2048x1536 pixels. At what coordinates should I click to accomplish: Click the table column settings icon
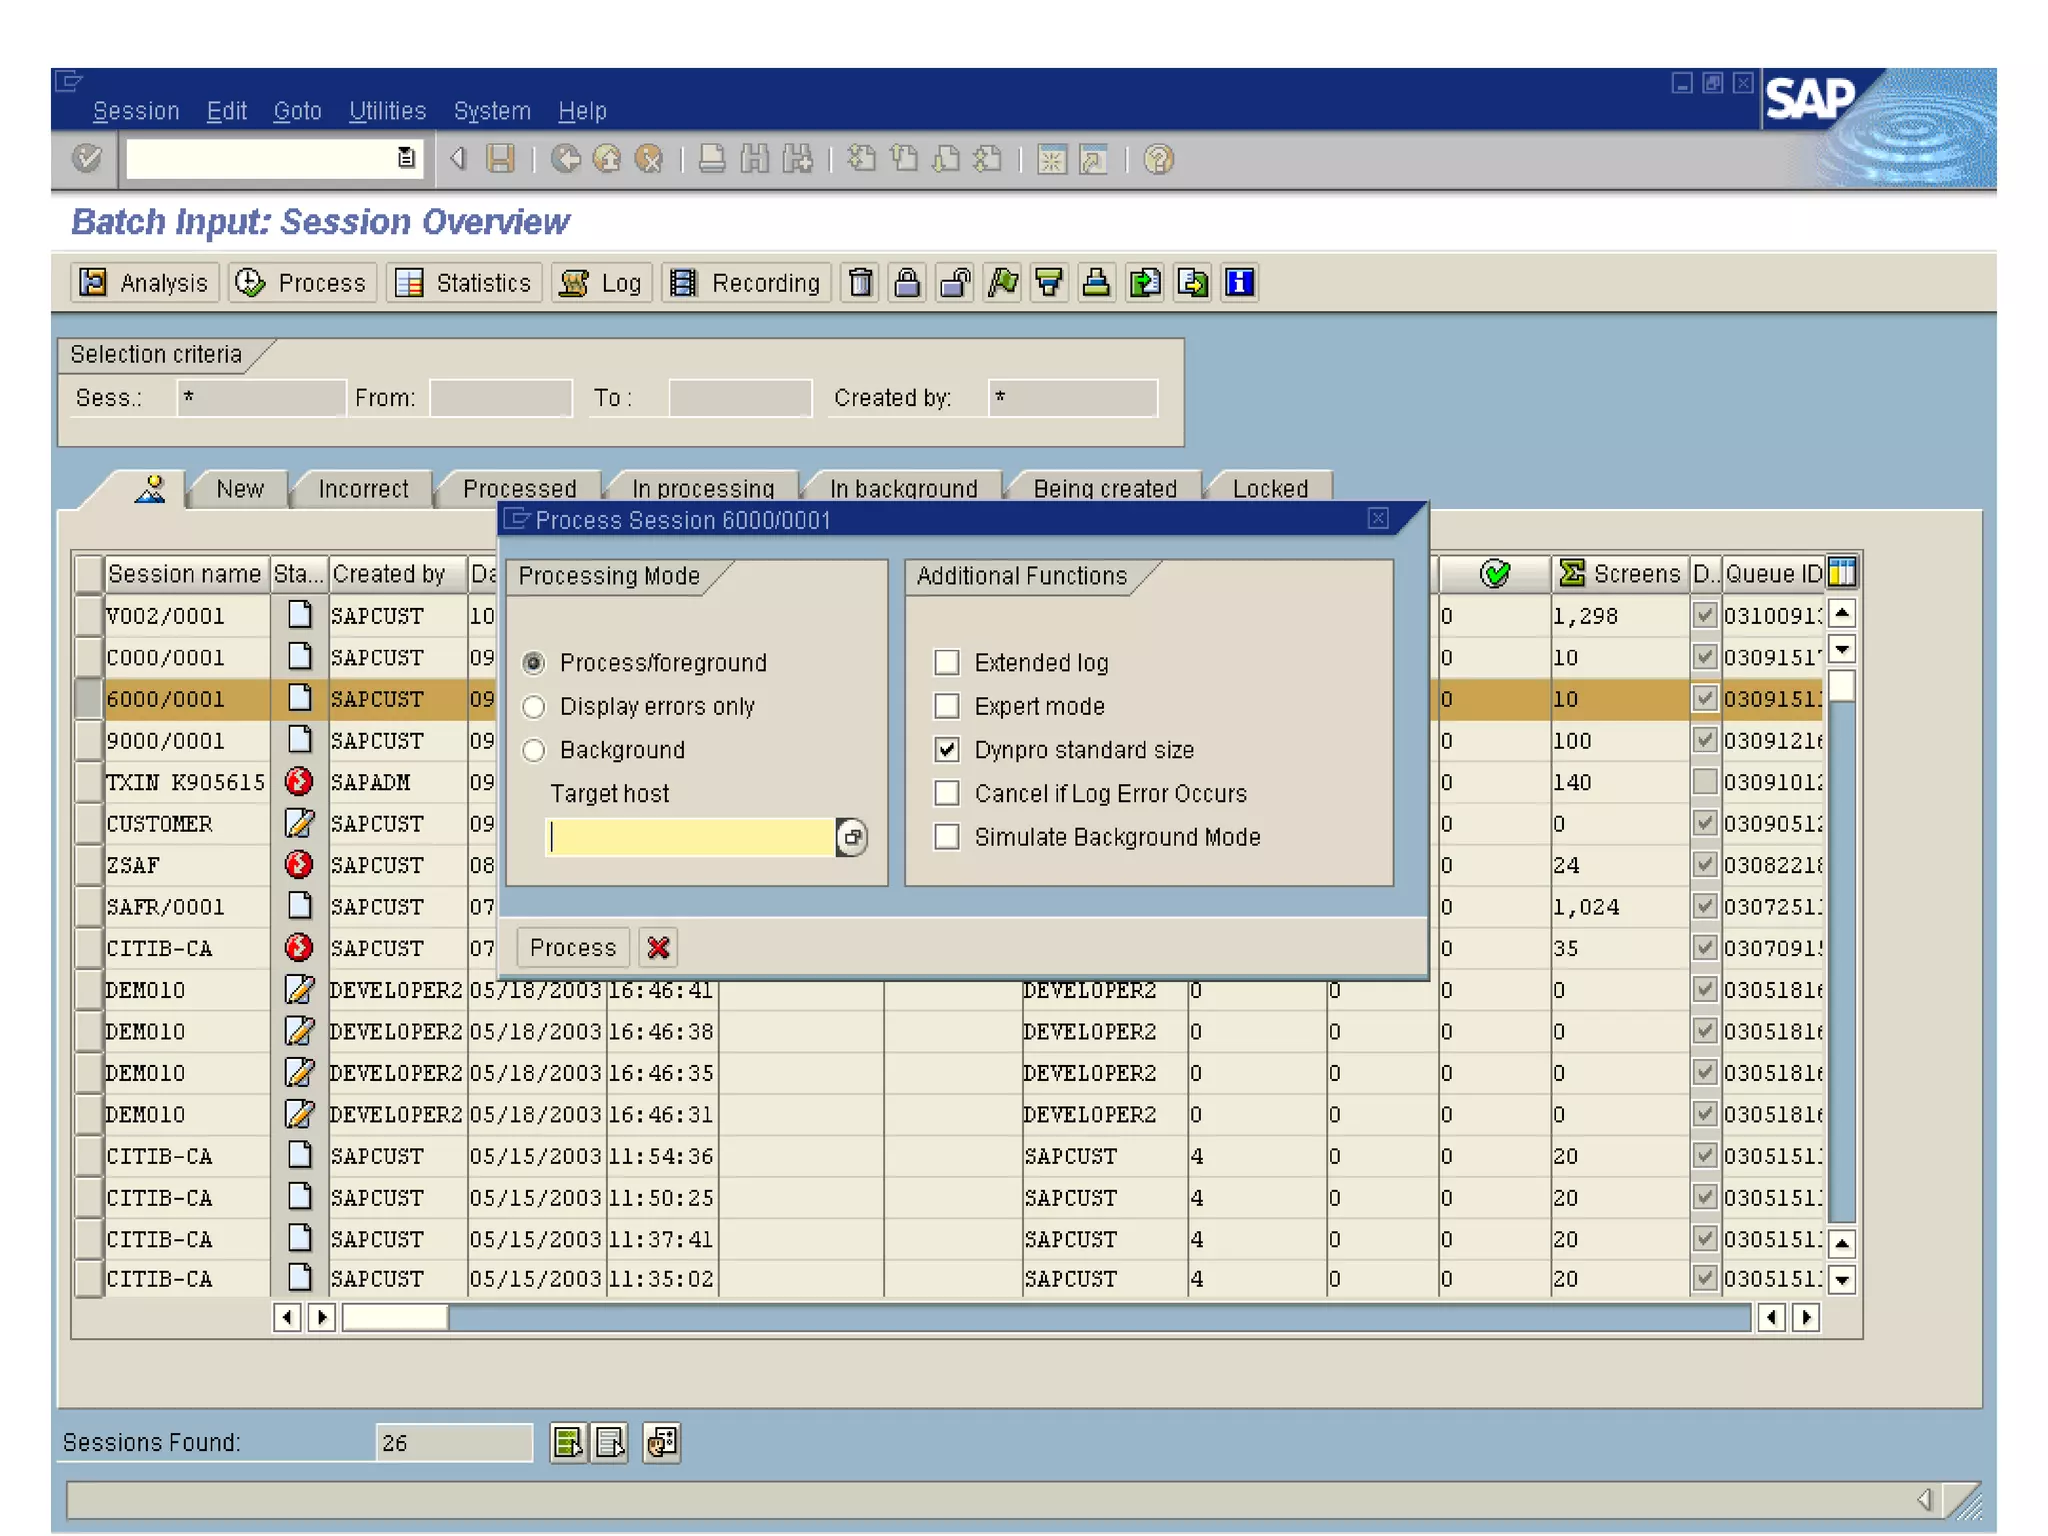click(x=1841, y=573)
